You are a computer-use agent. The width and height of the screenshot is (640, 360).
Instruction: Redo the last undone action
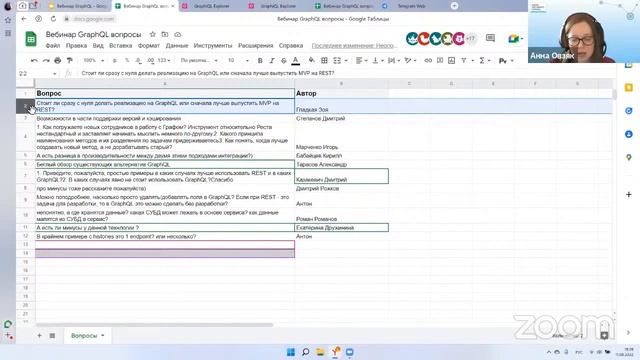(46, 60)
